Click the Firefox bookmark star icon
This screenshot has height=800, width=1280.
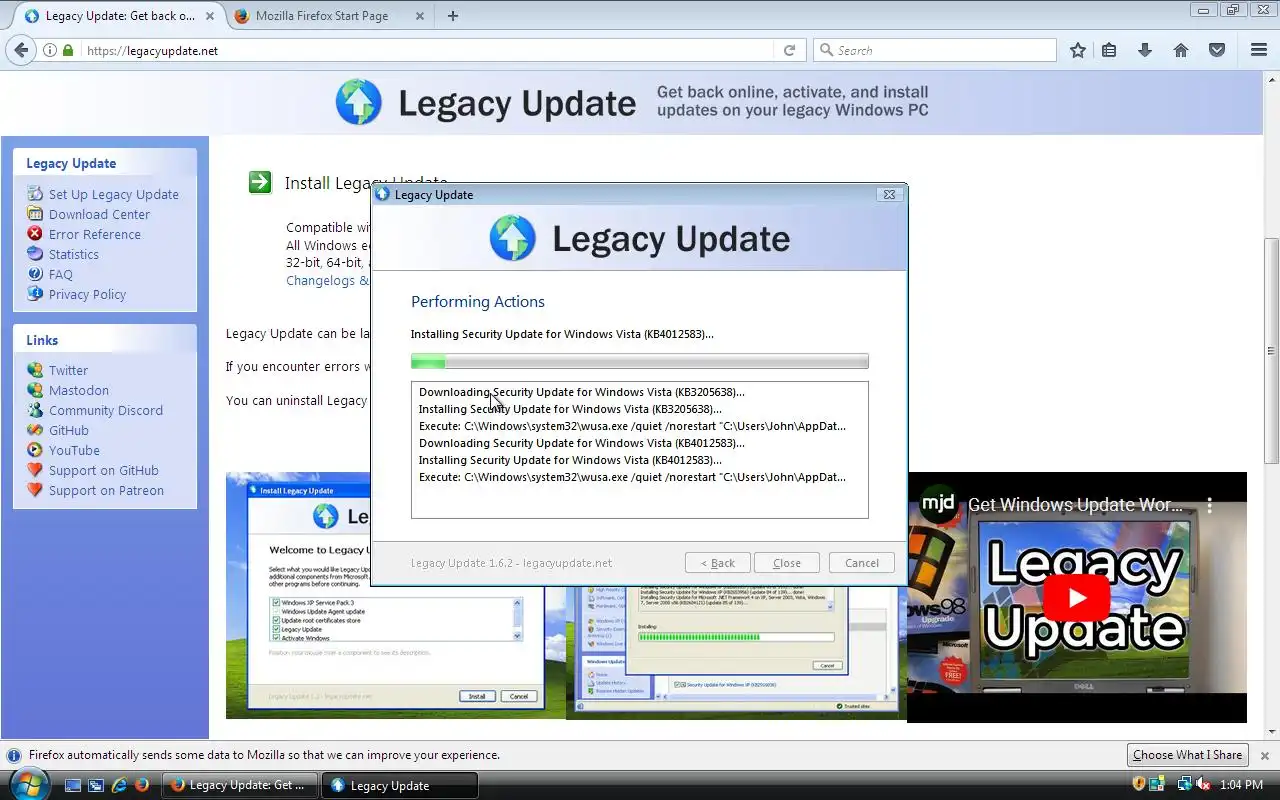click(1078, 50)
